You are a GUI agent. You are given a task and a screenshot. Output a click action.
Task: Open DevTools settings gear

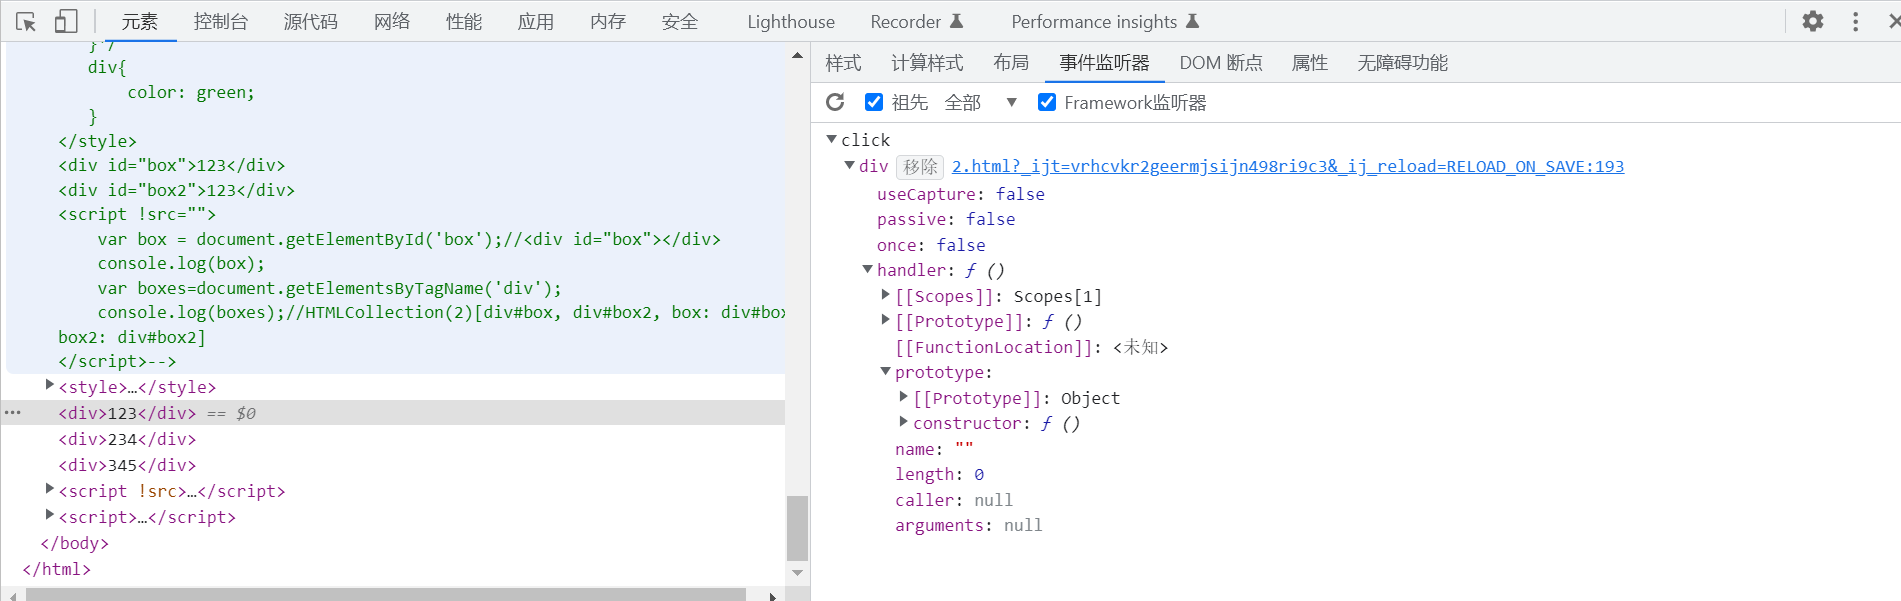[1813, 21]
